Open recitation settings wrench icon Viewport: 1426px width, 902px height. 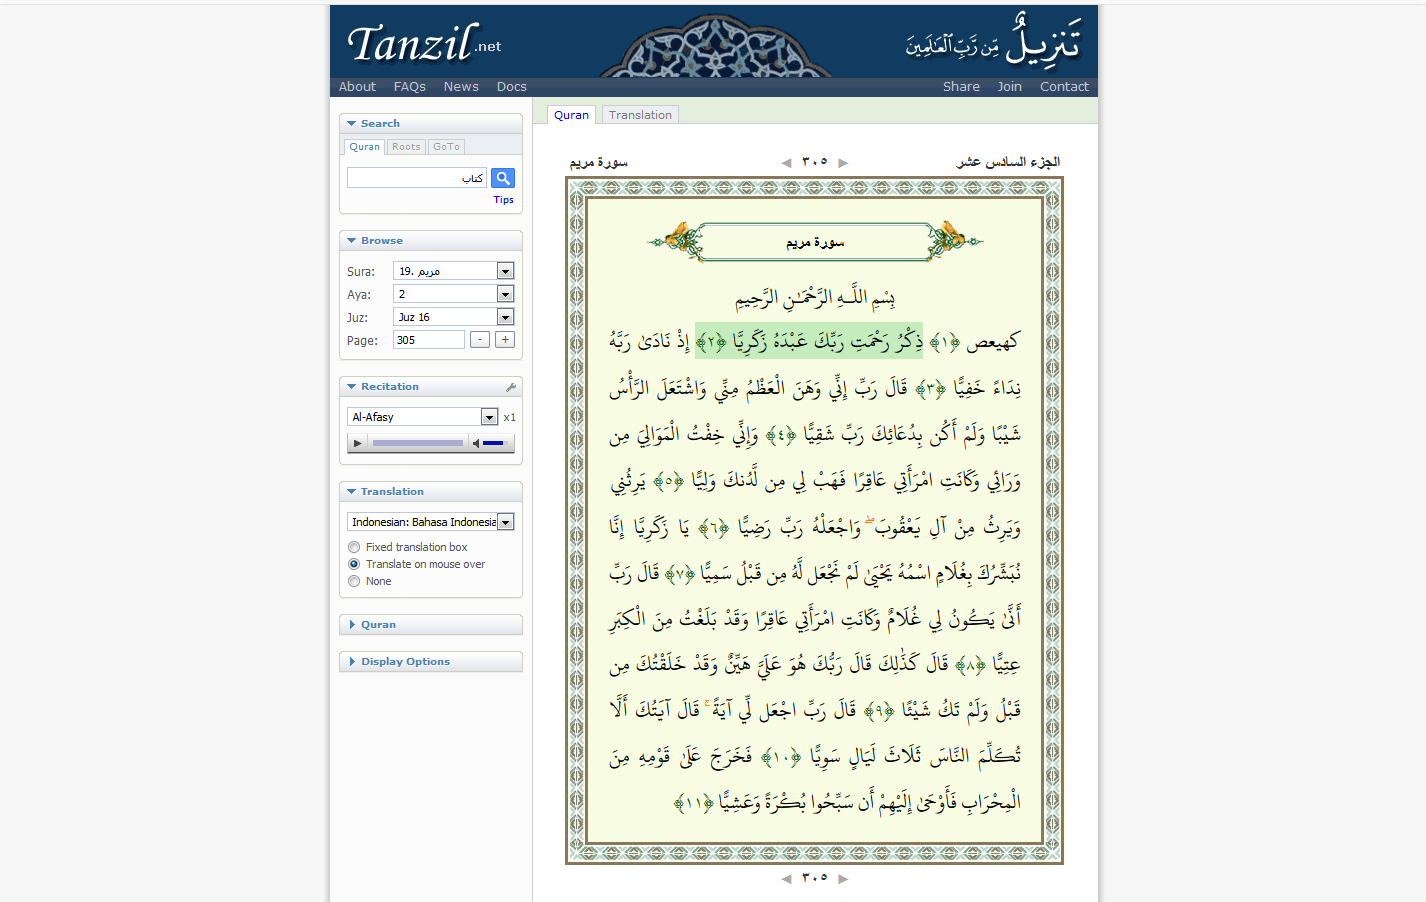coord(511,387)
